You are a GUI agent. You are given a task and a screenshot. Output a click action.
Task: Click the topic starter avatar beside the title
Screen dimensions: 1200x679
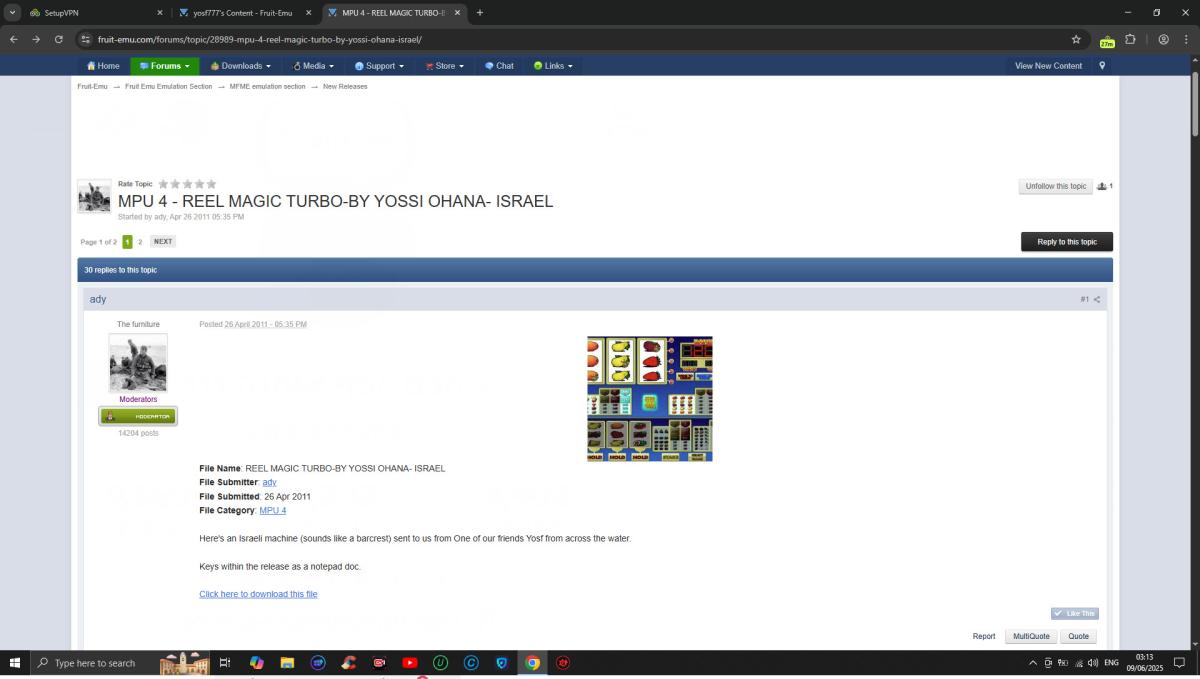[94, 196]
